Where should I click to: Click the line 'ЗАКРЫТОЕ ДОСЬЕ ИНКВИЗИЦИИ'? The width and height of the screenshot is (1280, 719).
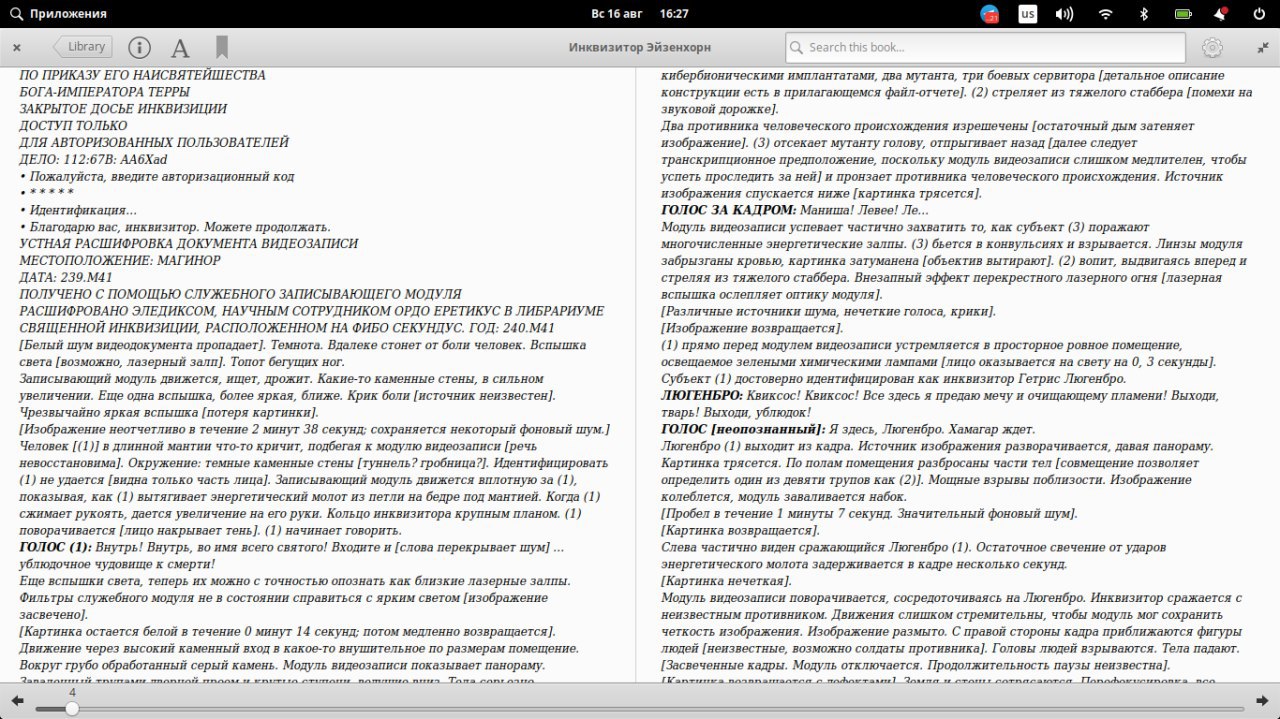click(x=123, y=109)
